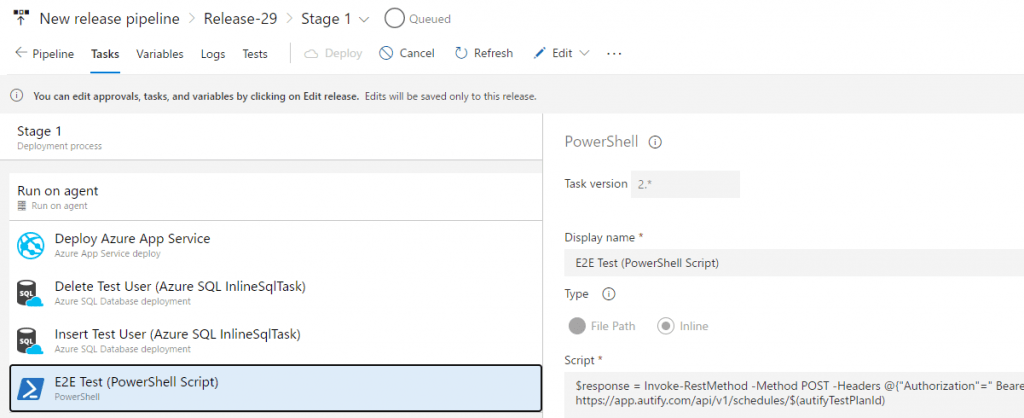Open the Tests tab

pyautogui.click(x=255, y=54)
